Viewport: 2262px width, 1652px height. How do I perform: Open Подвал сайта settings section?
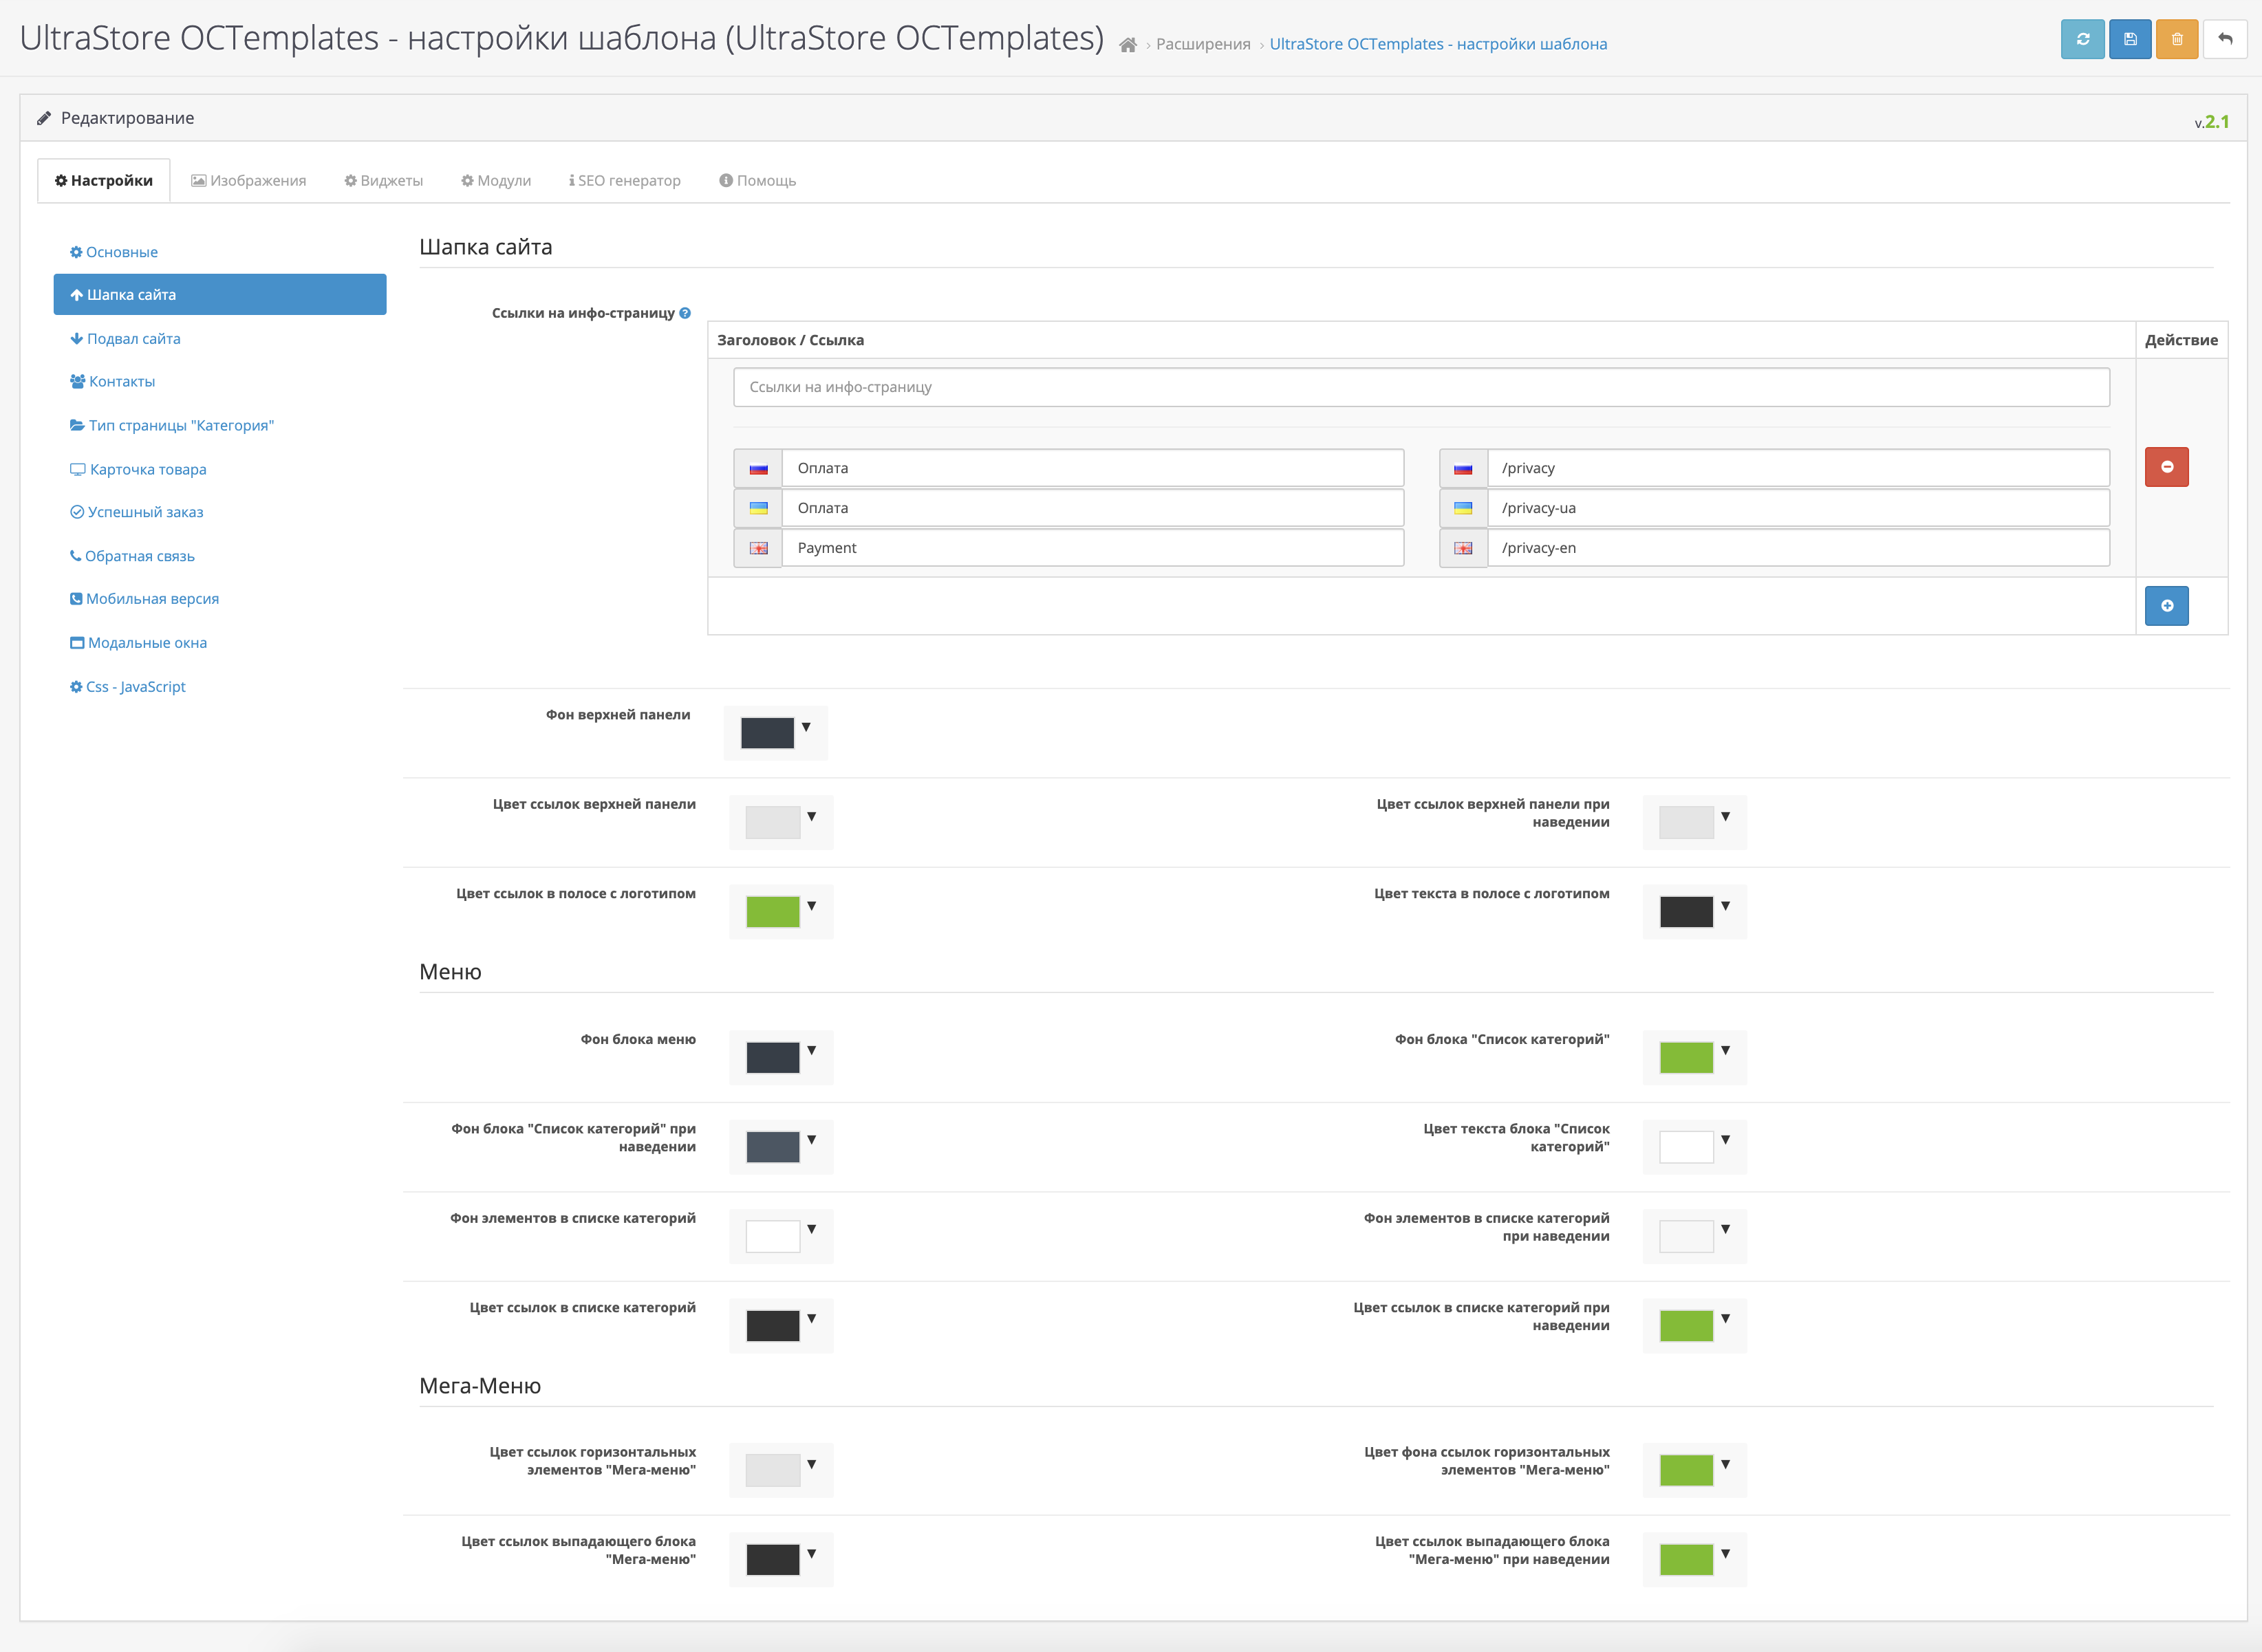coord(133,339)
